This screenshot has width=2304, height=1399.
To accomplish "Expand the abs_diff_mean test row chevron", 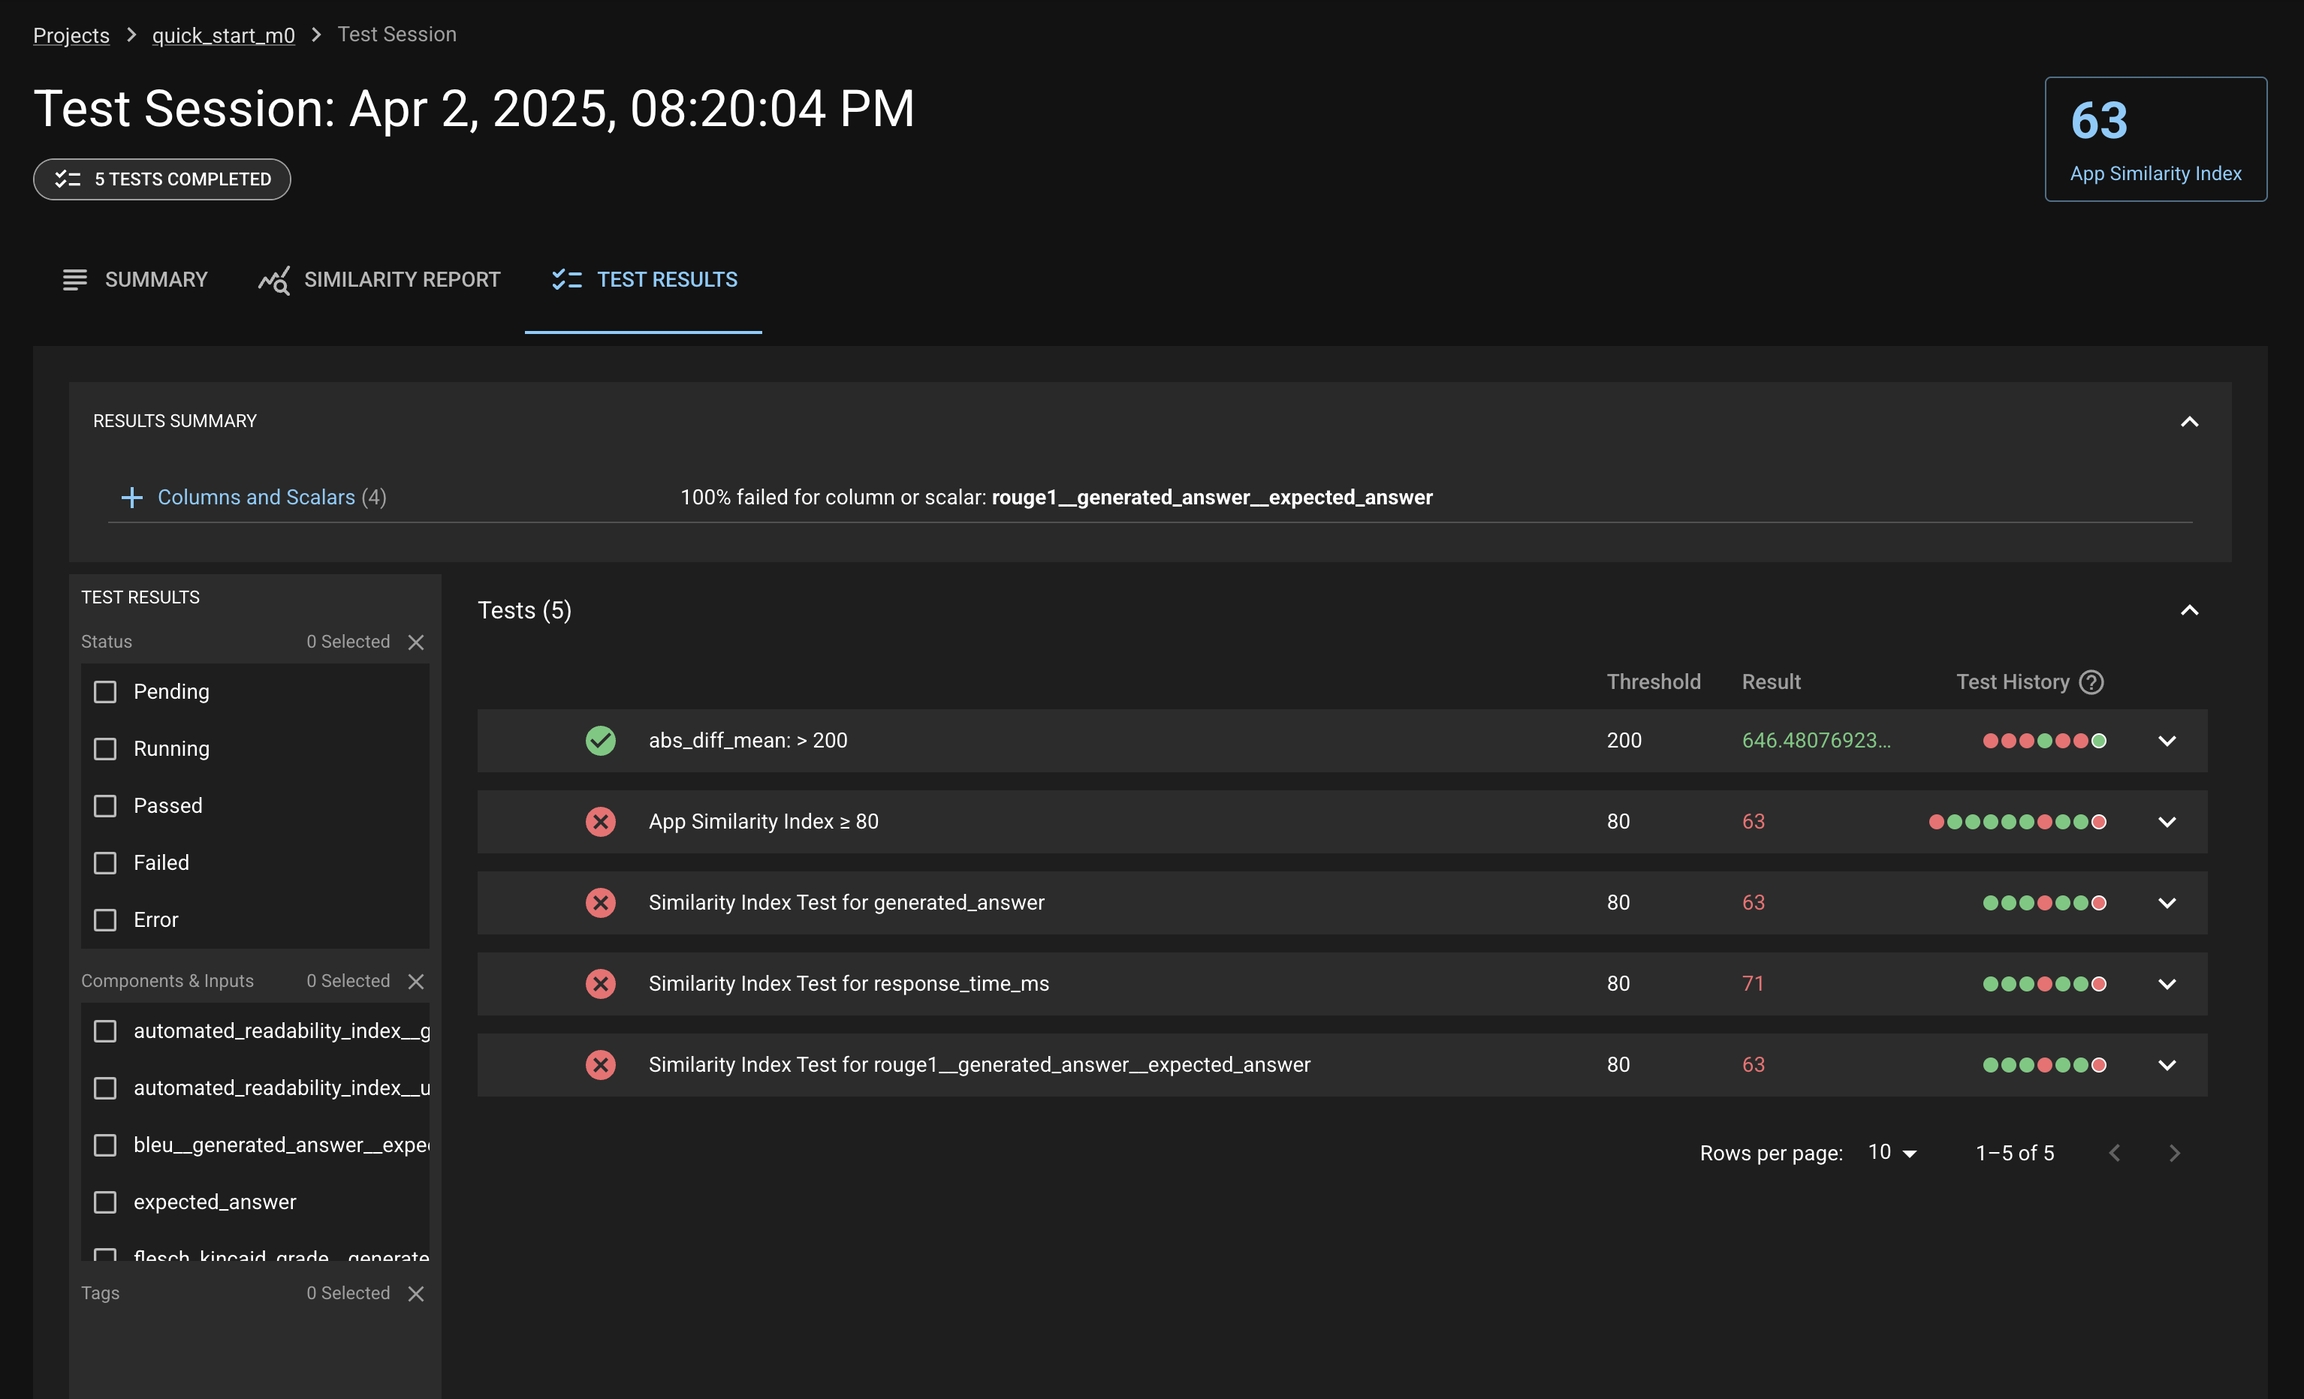I will [2166, 741].
